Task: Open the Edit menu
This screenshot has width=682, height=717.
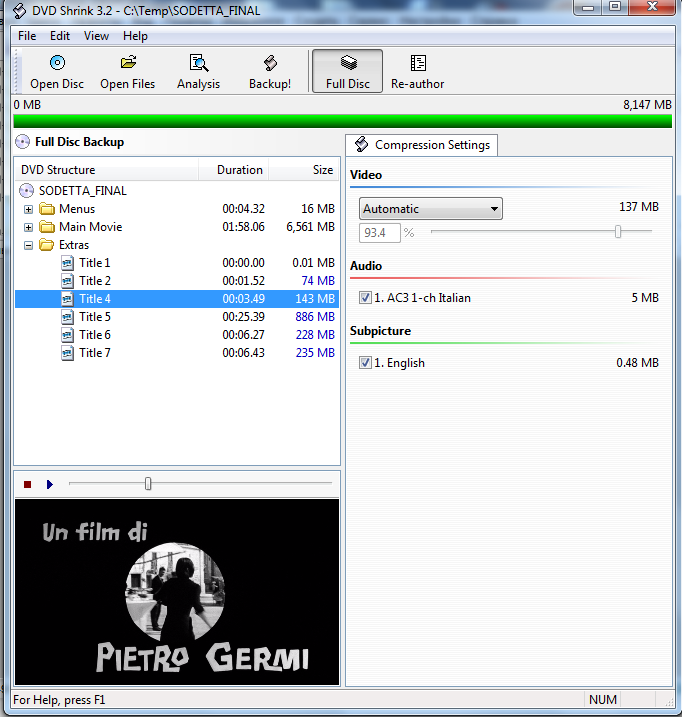Action: 60,36
